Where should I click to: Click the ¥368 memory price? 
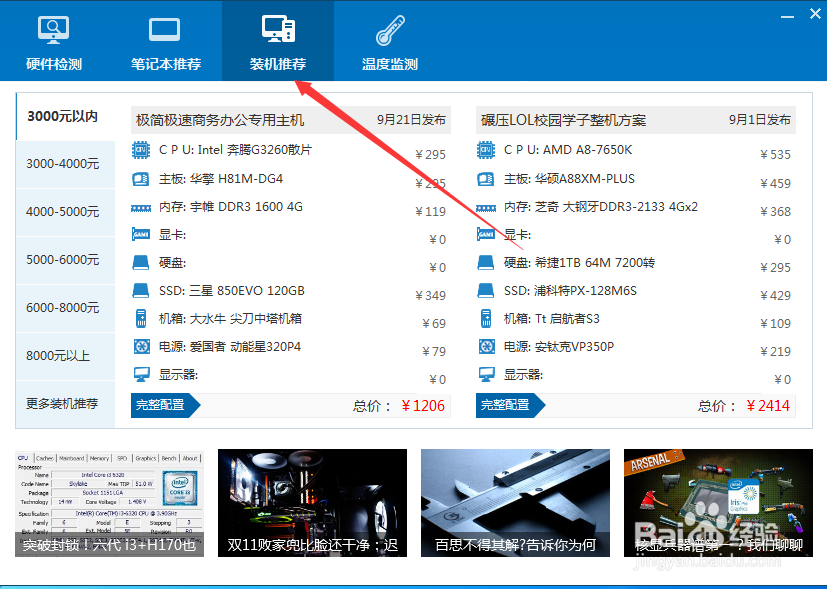[775, 212]
